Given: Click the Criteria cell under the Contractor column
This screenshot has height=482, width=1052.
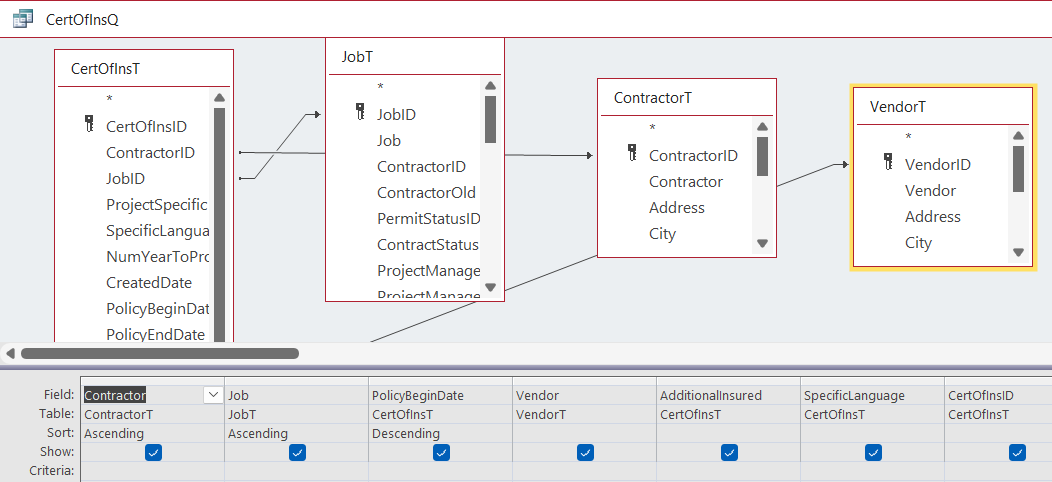Looking at the screenshot, I should pos(152,471).
